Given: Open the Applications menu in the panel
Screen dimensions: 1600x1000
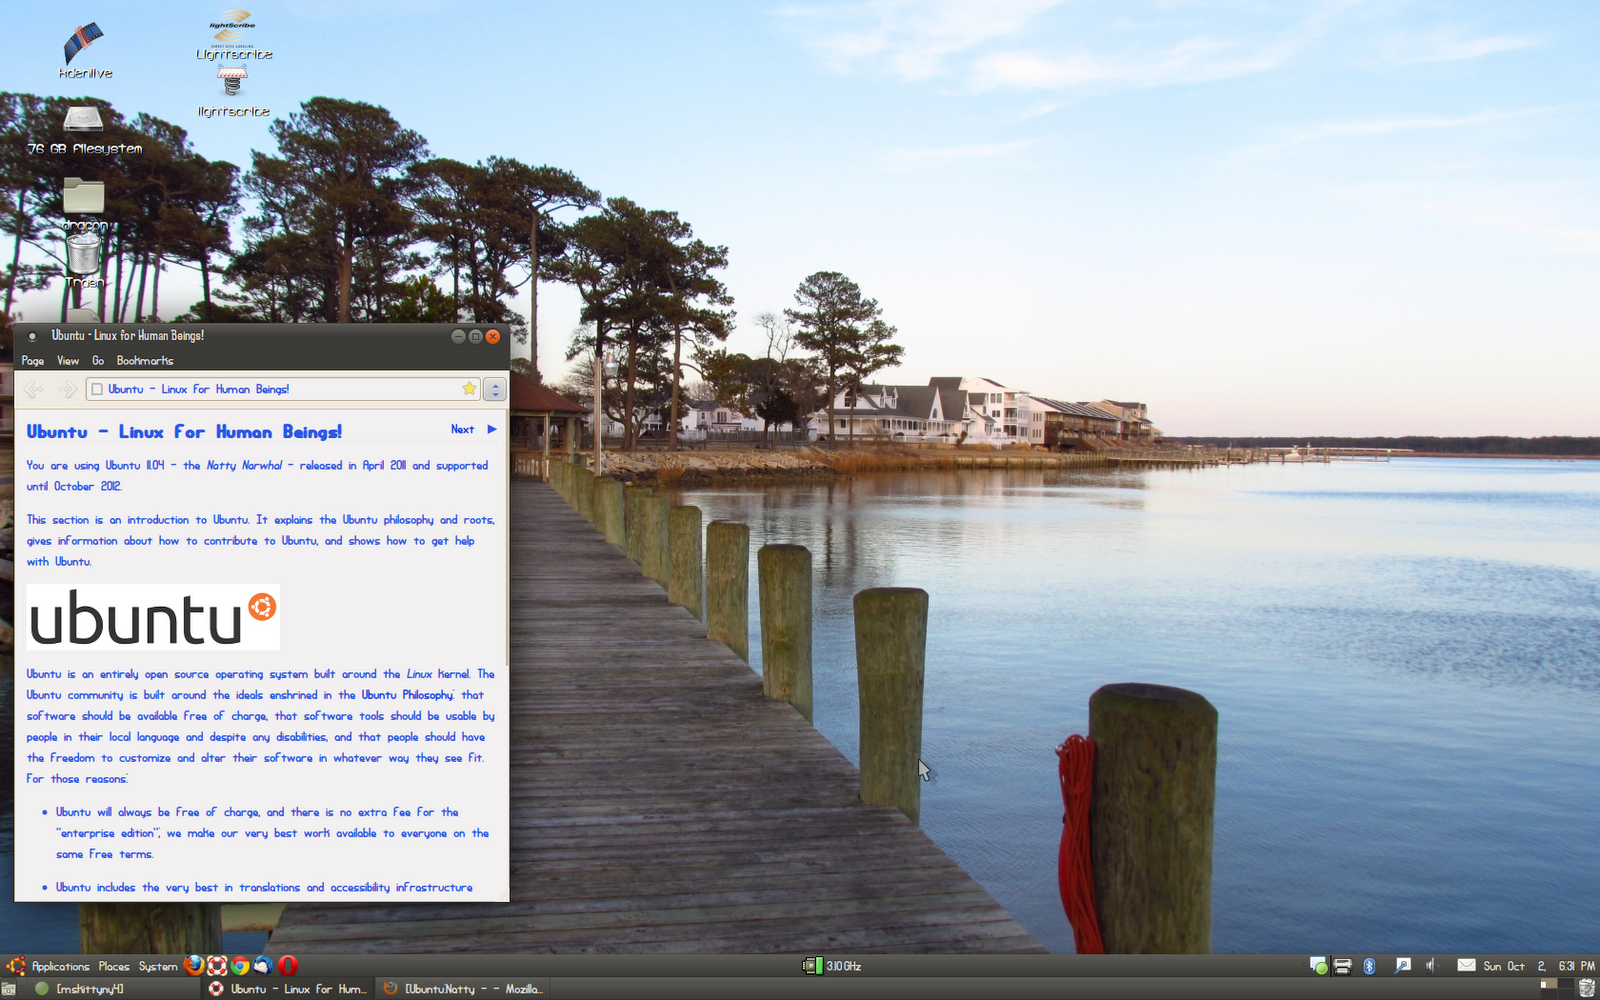Looking at the screenshot, I should 60,966.
